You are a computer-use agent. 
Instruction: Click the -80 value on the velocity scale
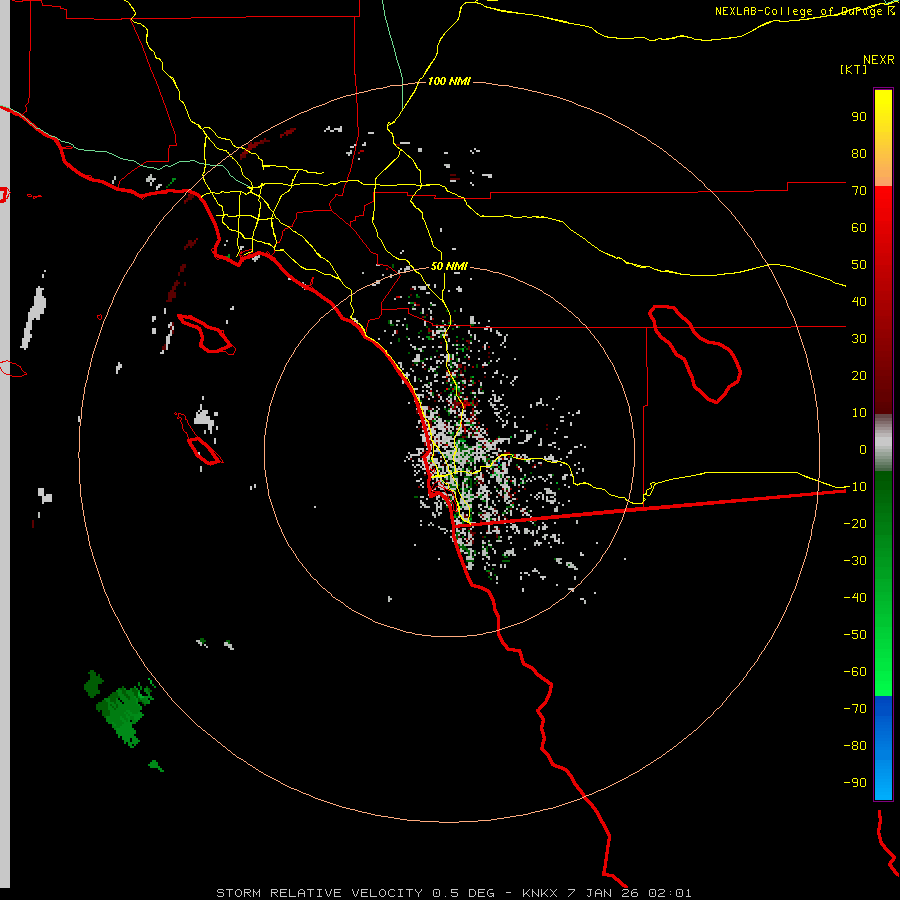point(855,746)
